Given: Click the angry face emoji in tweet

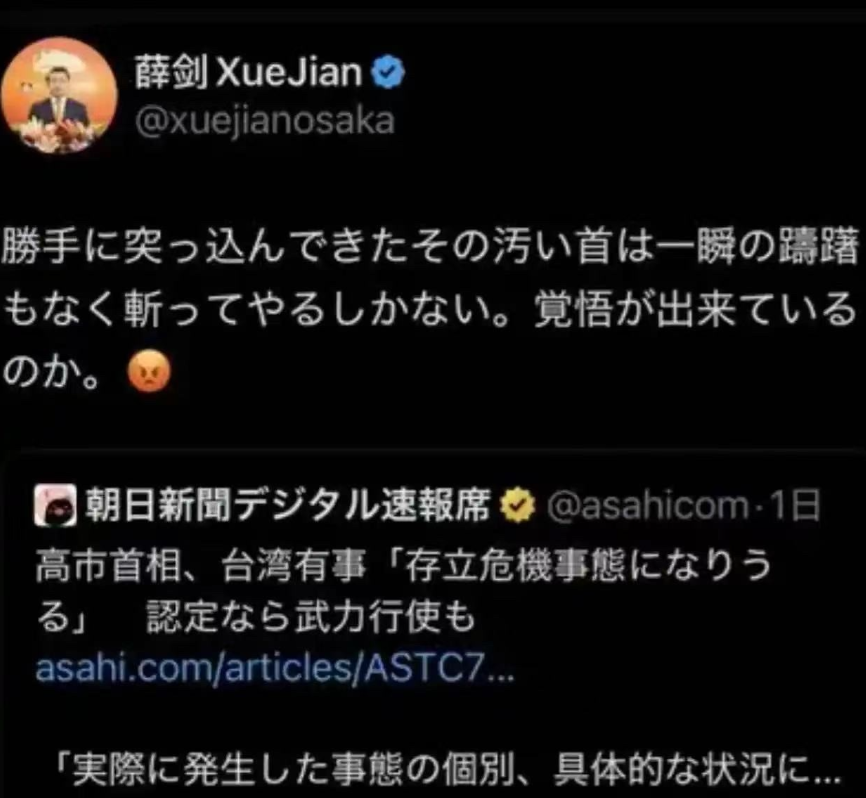Looking at the screenshot, I should 149,372.
